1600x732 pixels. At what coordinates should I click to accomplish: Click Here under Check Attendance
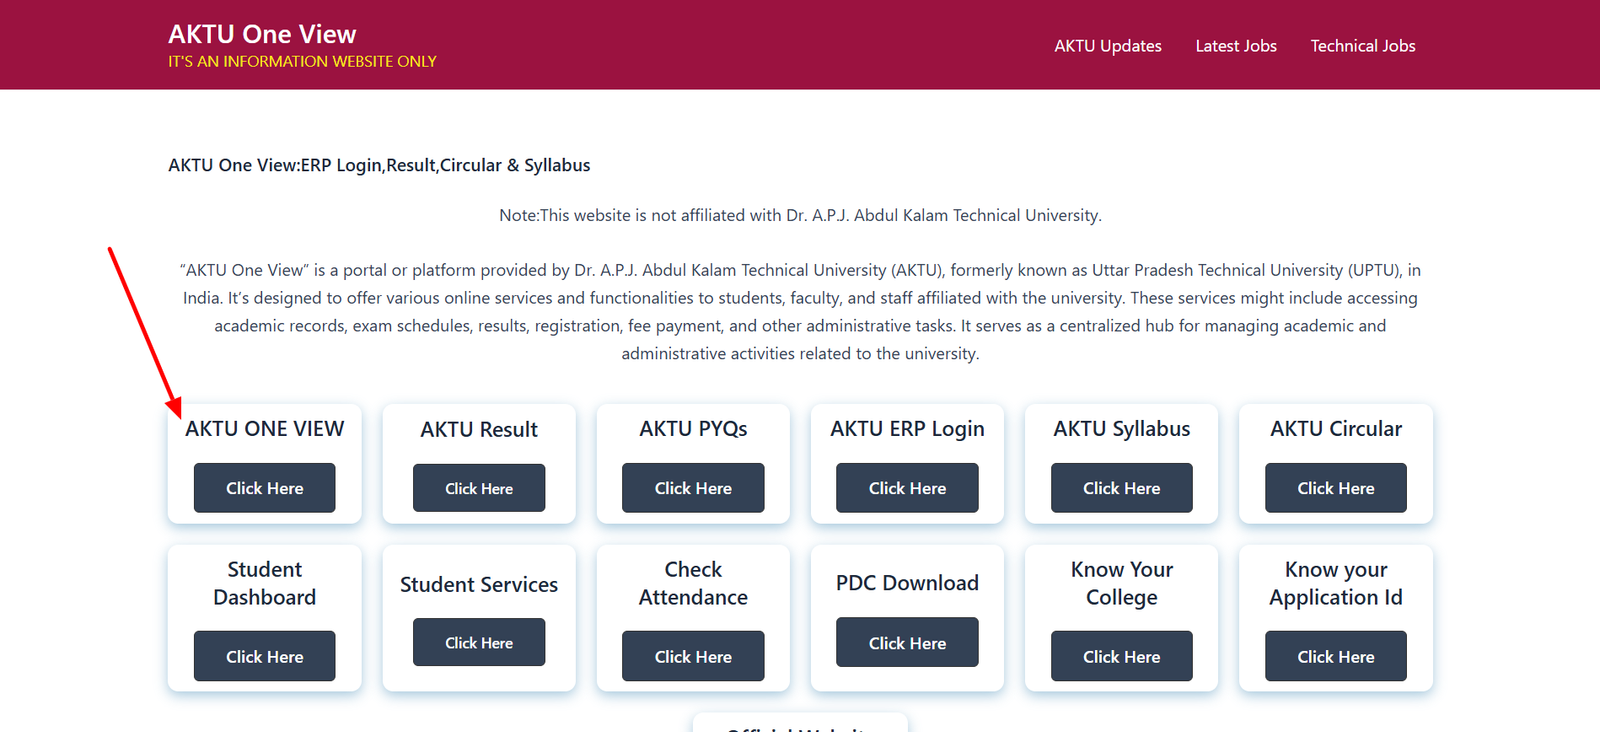pyautogui.click(x=692, y=656)
